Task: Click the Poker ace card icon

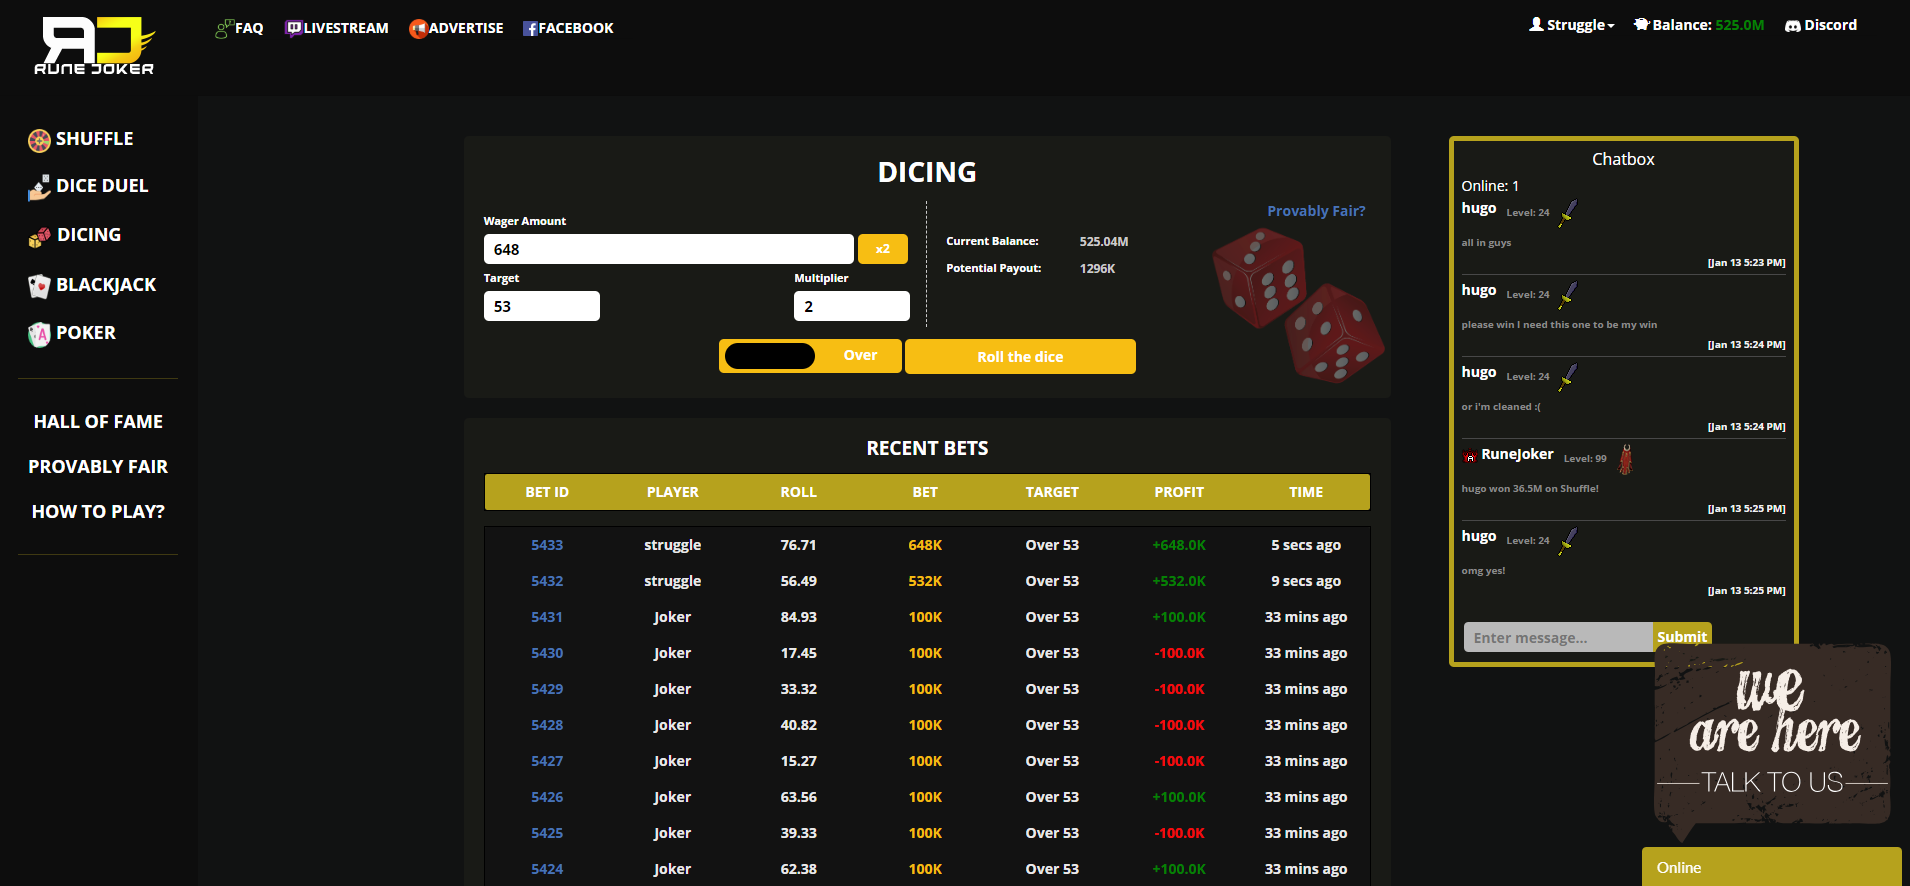Action: (39, 334)
